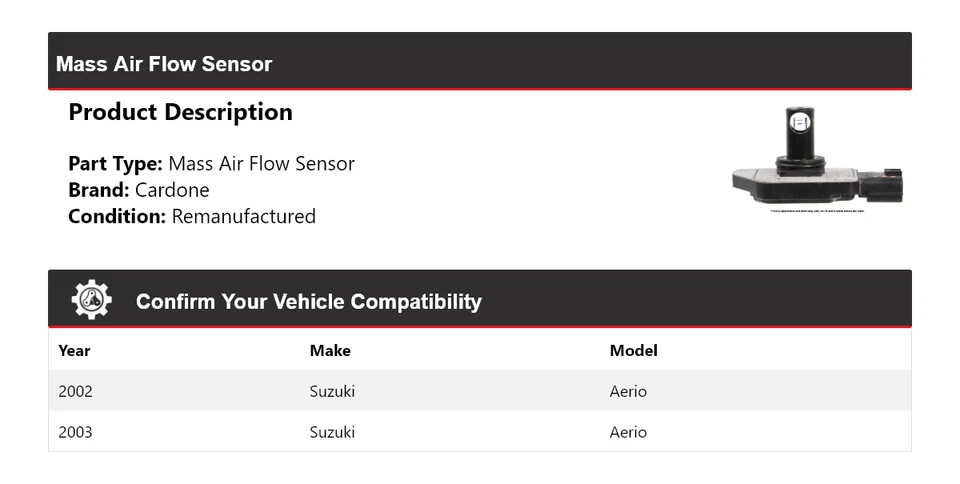Click the 'Make' column header

click(x=330, y=350)
